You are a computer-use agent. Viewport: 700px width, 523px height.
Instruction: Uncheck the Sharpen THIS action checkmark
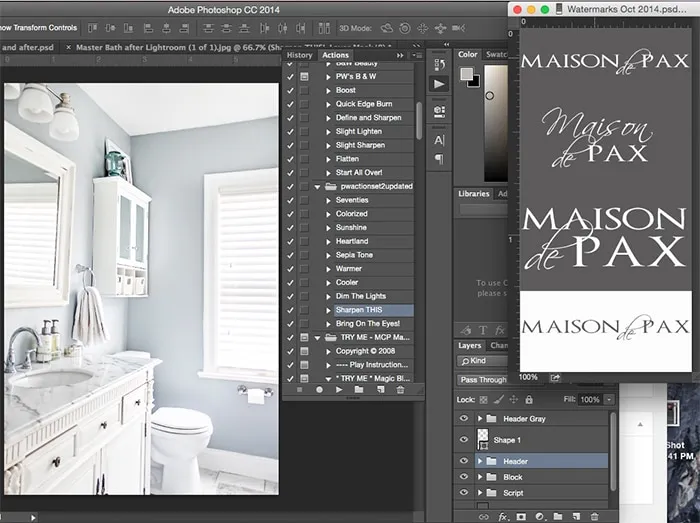(x=290, y=311)
